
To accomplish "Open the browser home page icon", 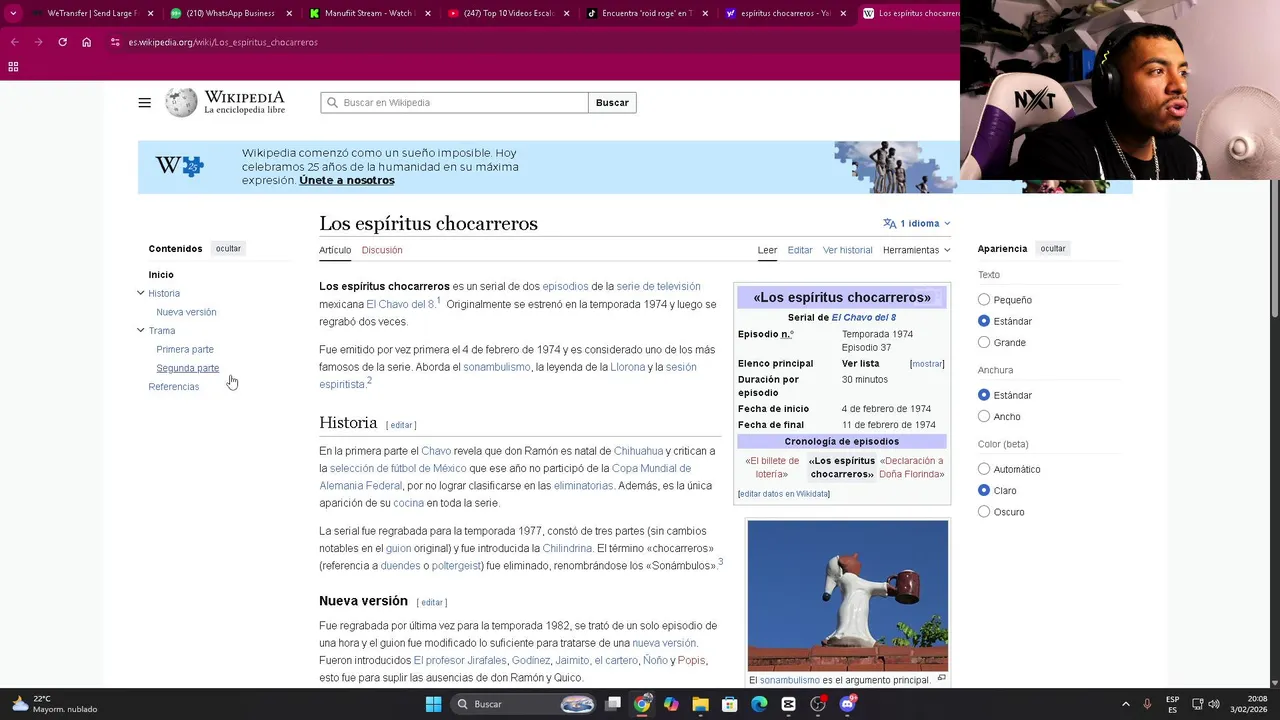I will click(x=86, y=42).
